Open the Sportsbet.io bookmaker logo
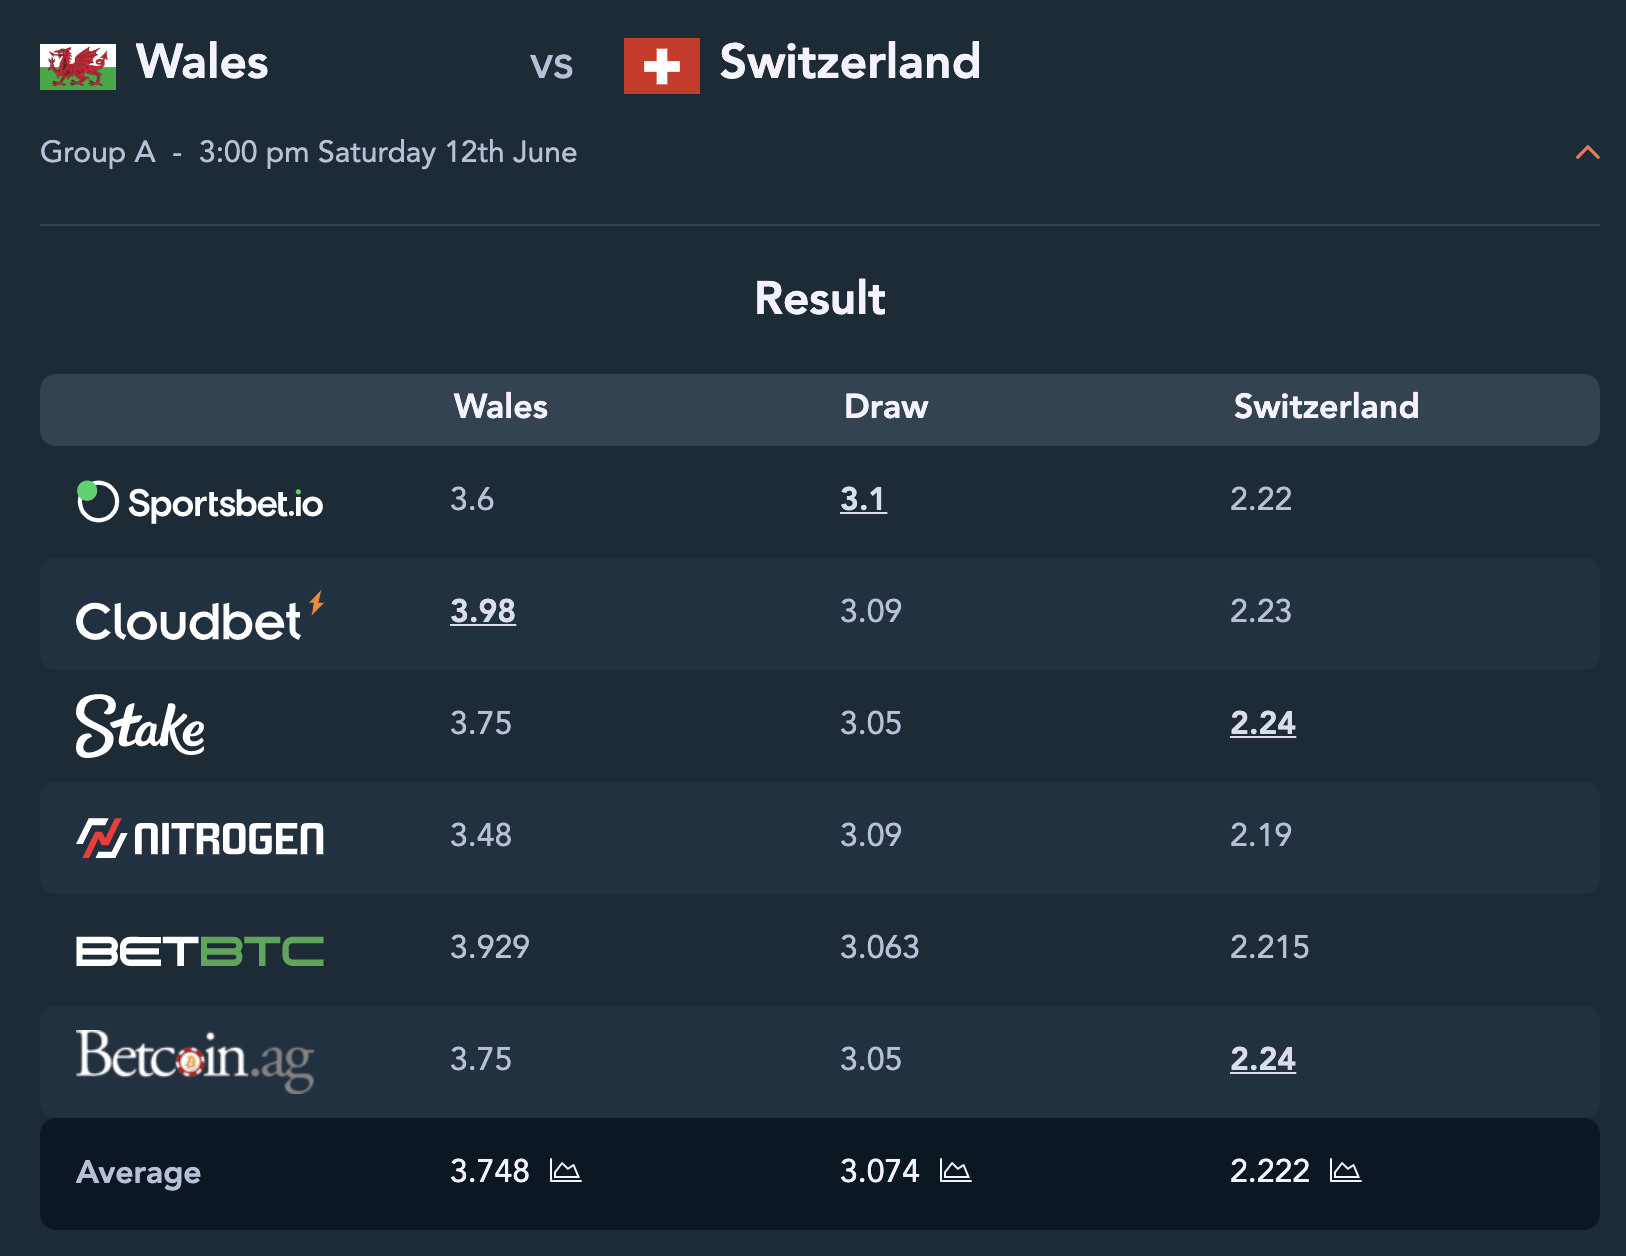1626x1256 pixels. 200,502
